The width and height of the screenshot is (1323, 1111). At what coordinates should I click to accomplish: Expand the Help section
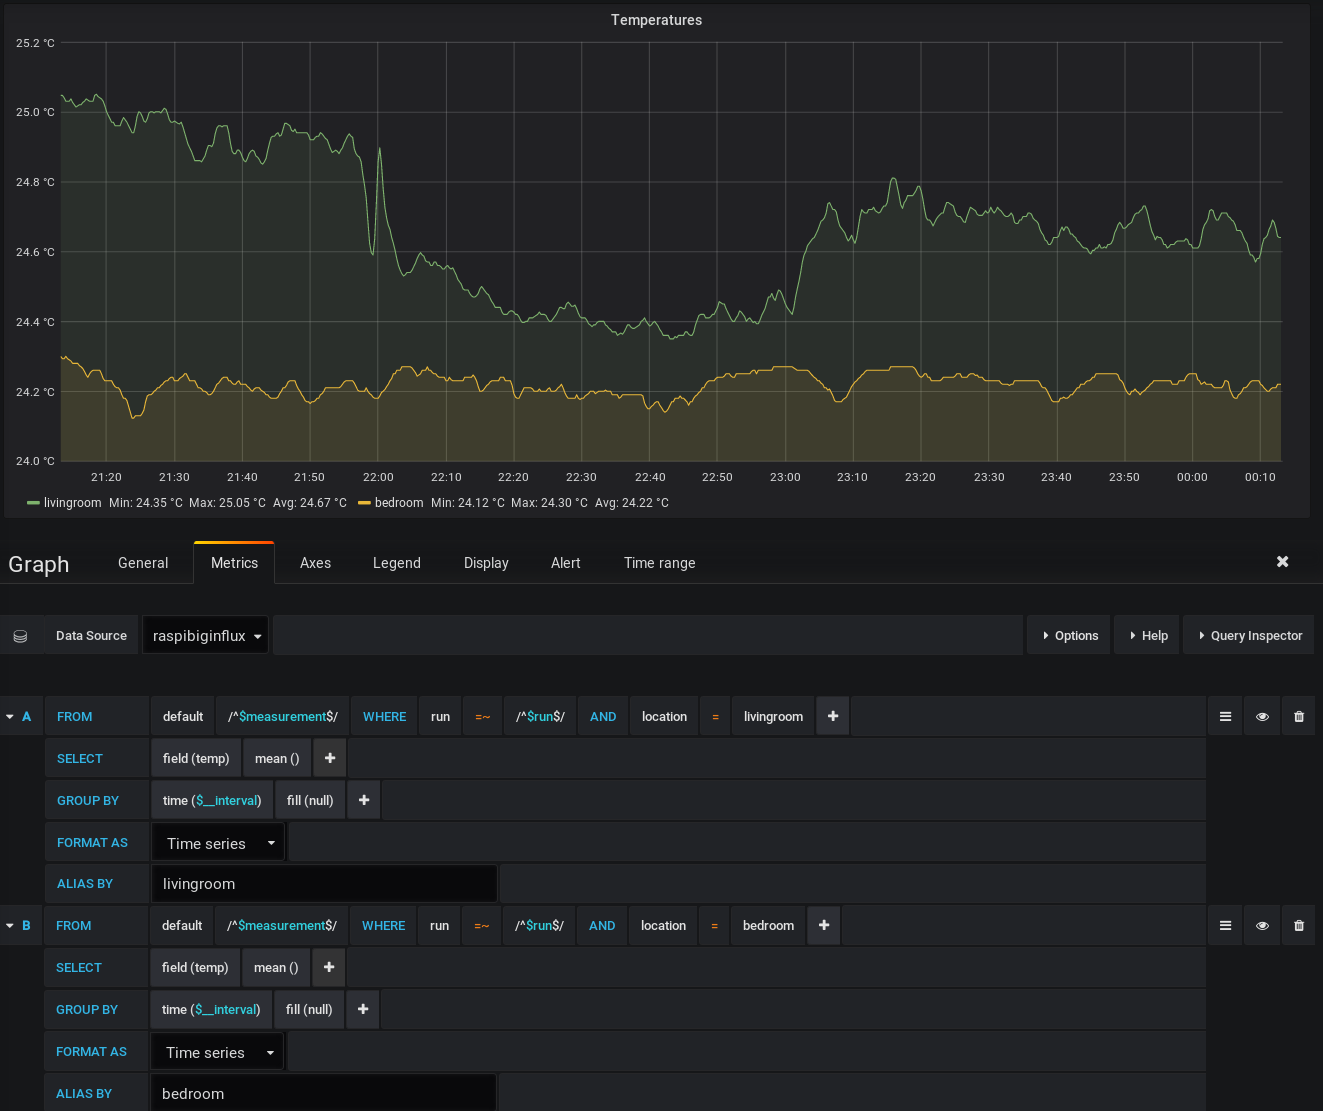pos(1147,635)
